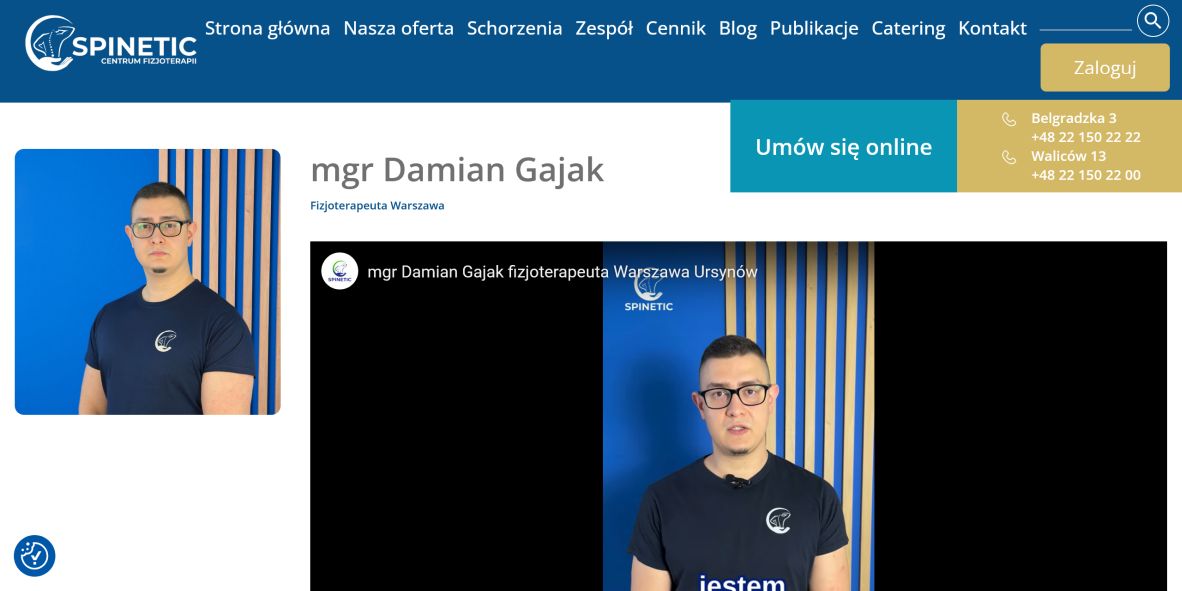Open the Publikacje menu item
The image size is (1182, 591).
click(x=814, y=29)
